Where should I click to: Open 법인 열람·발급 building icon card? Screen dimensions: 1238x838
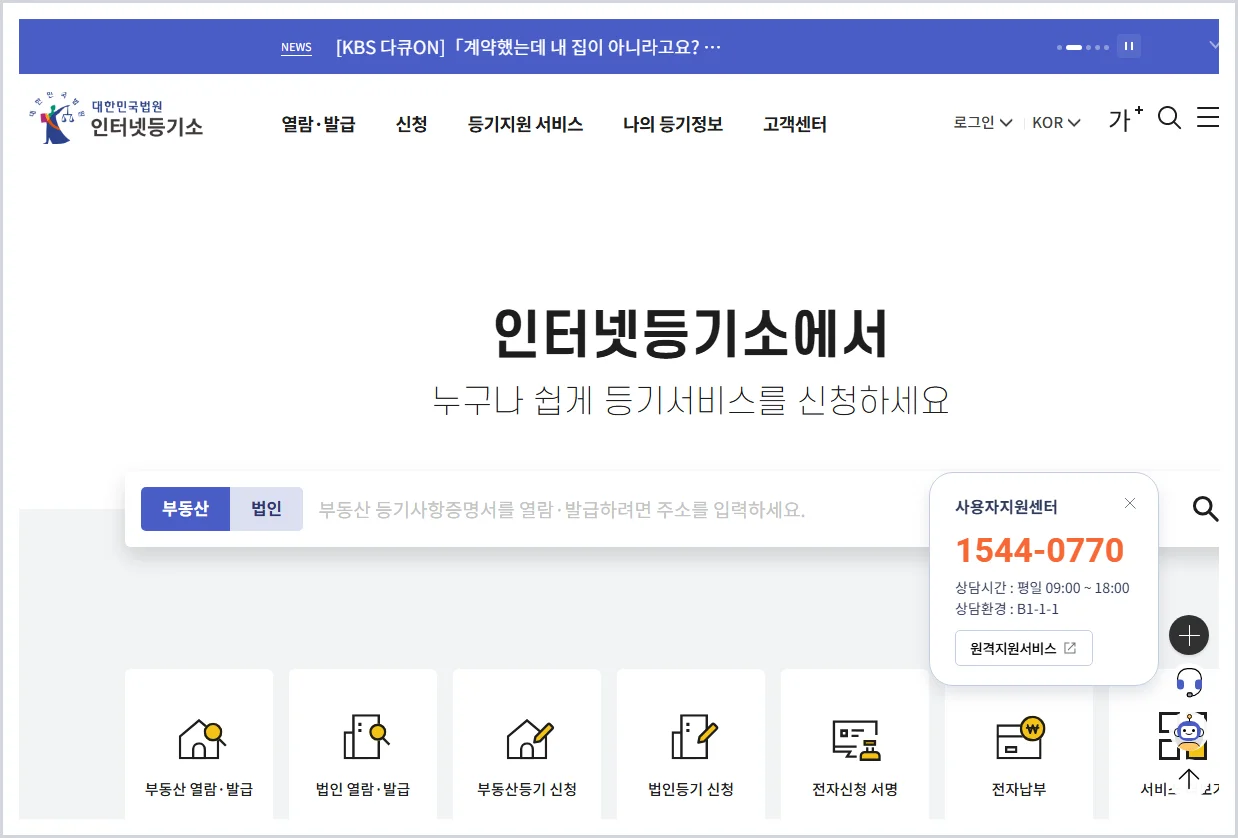coord(363,743)
